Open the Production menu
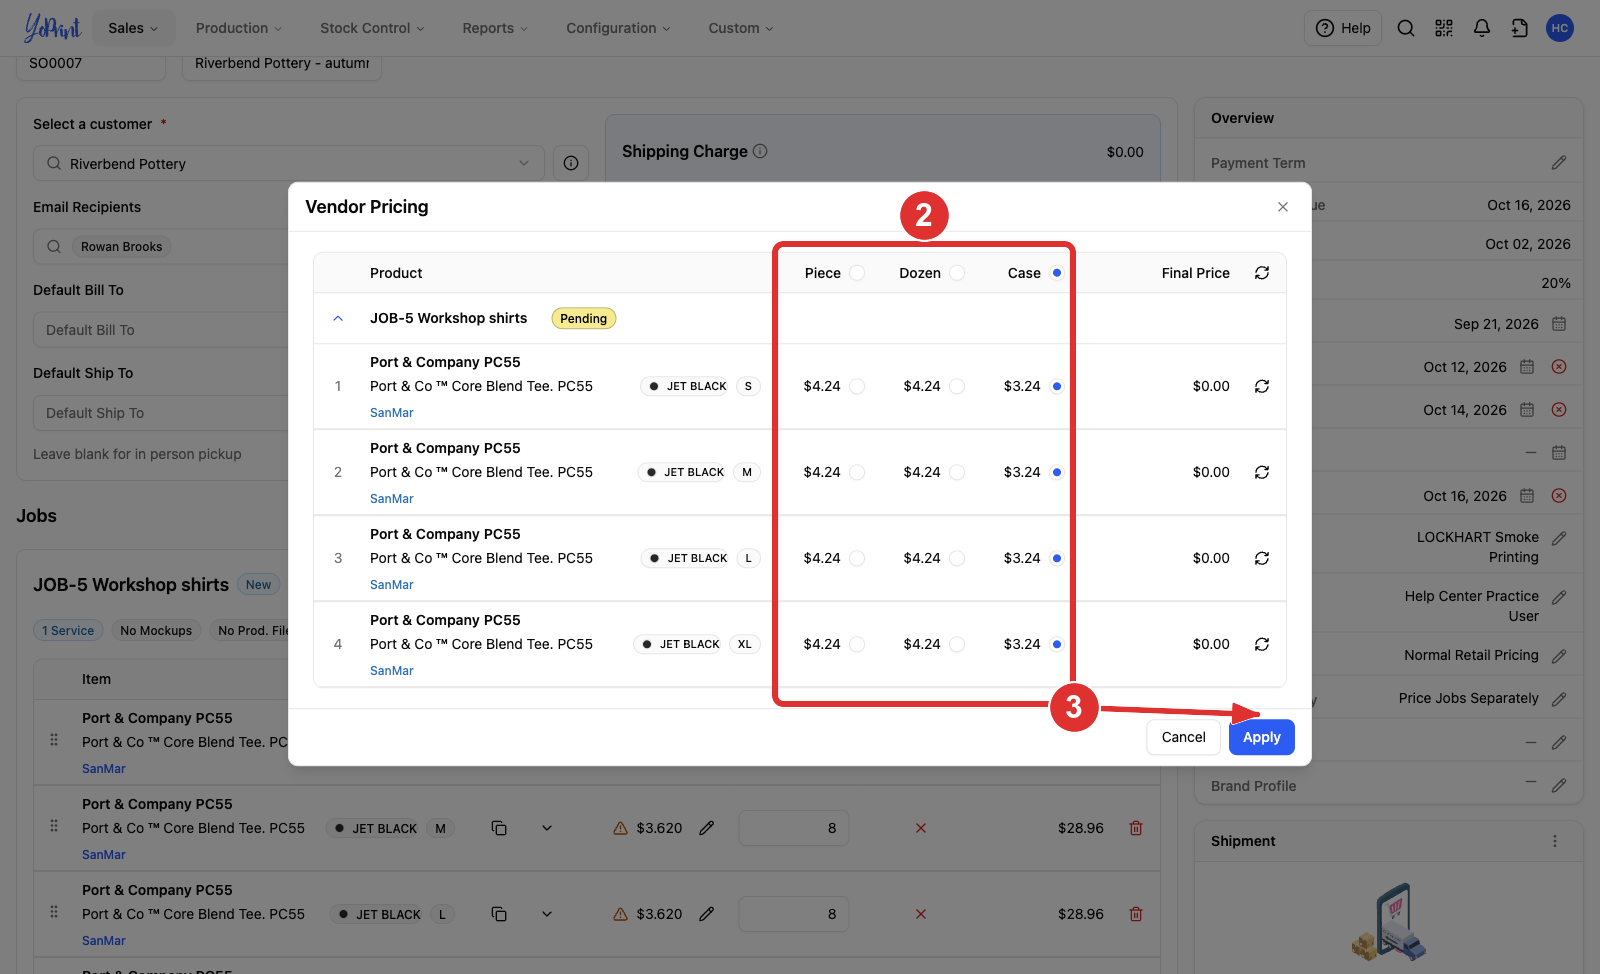This screenshot has width=1600, height=974. click(x=239, y=28)
